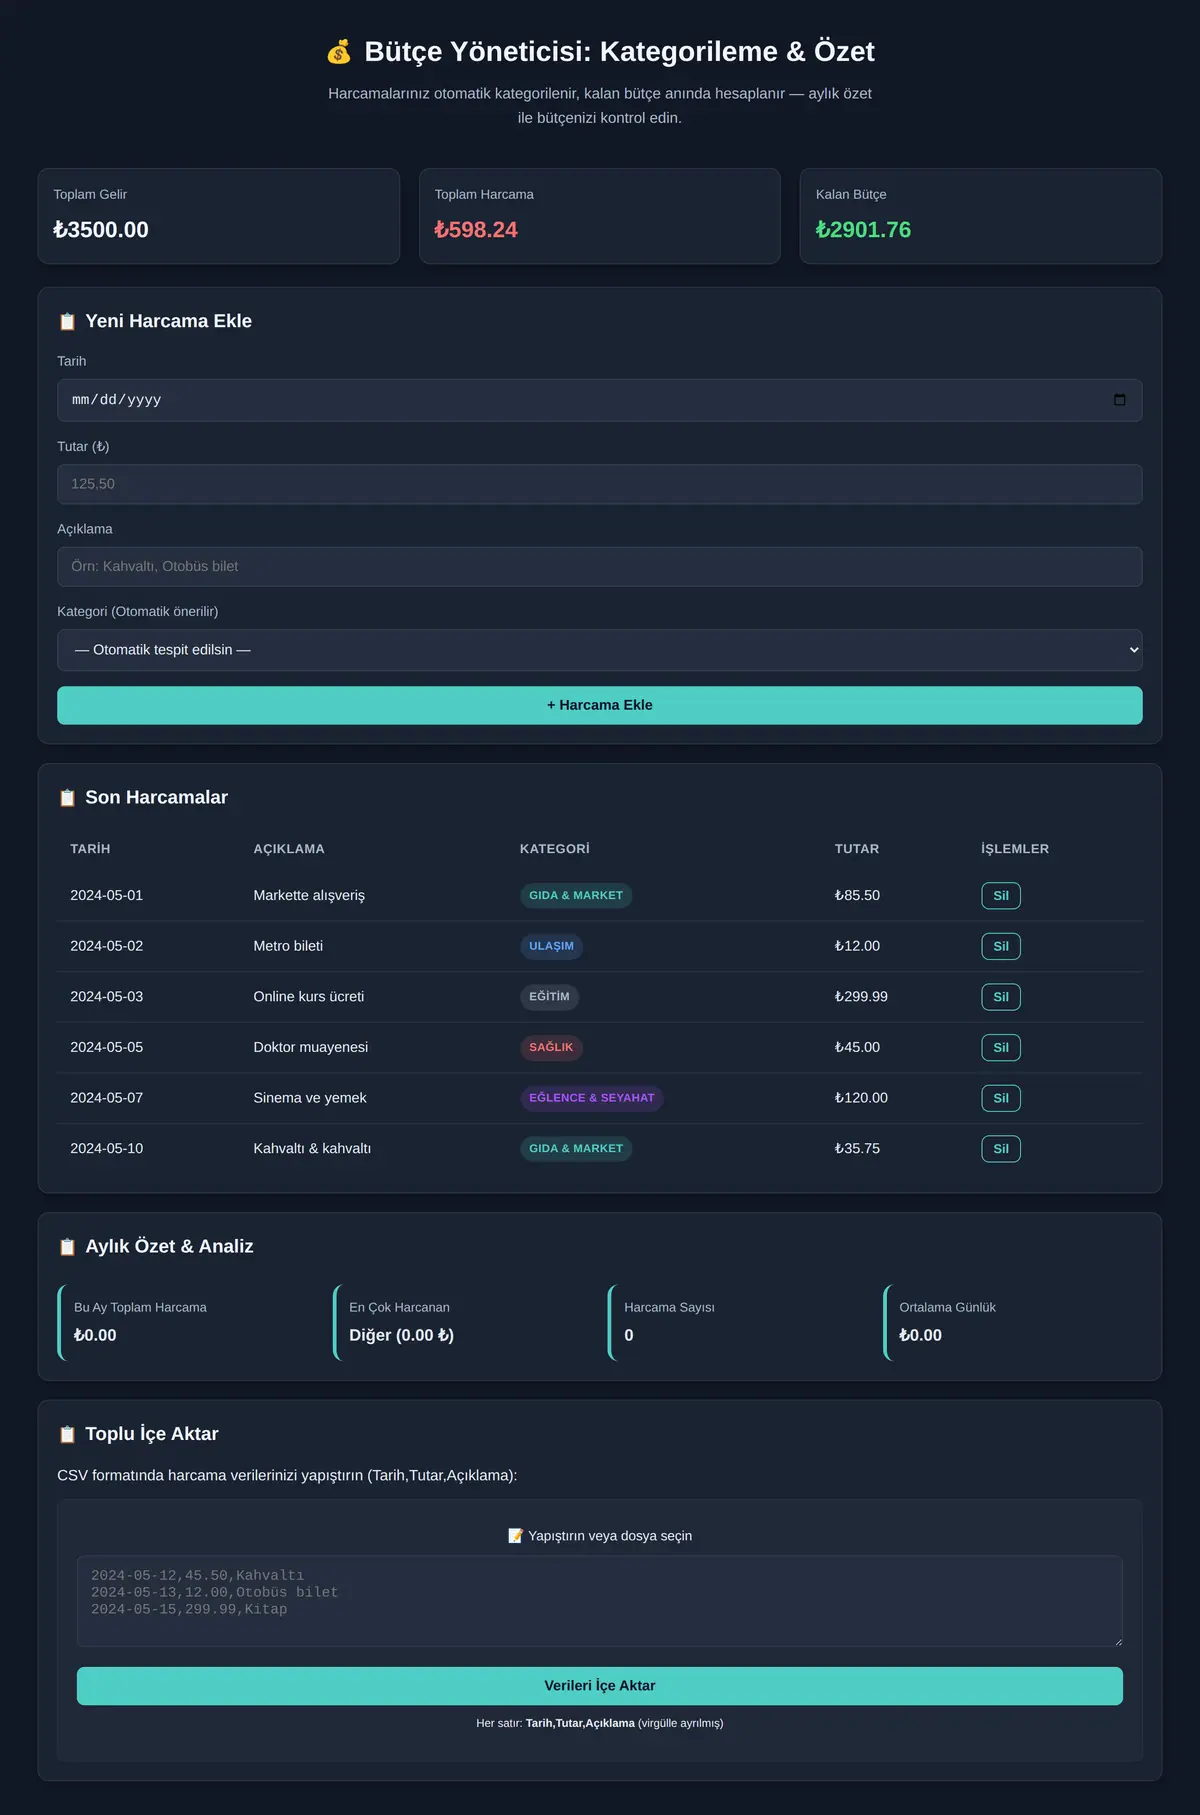Open the date picker calendar icon

click(1119, 400)
